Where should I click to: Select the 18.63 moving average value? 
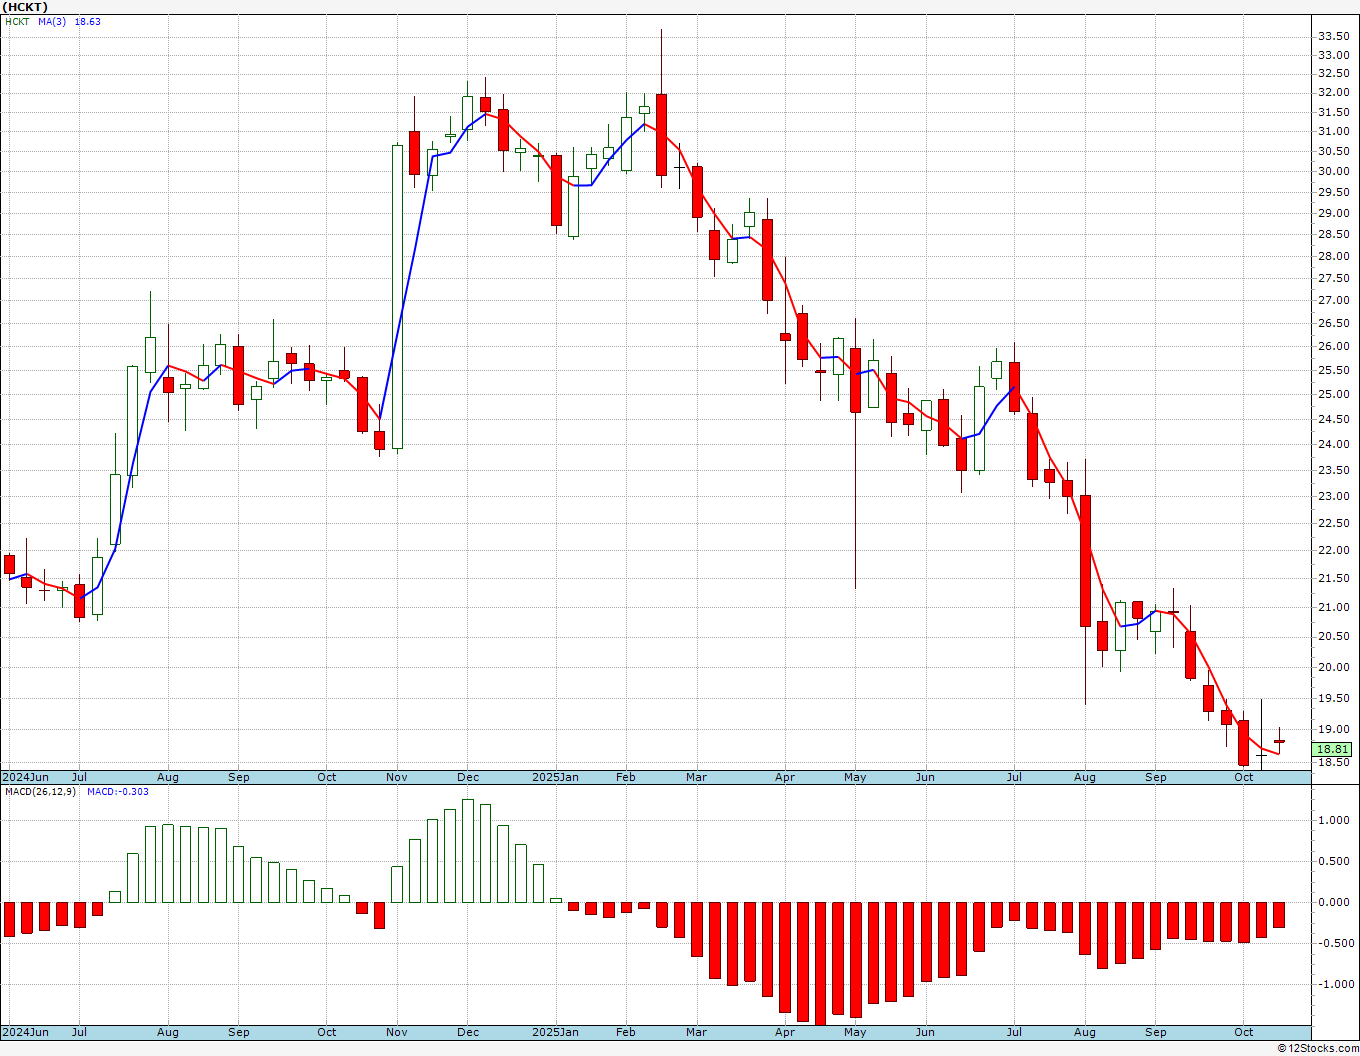coord(88,21)
